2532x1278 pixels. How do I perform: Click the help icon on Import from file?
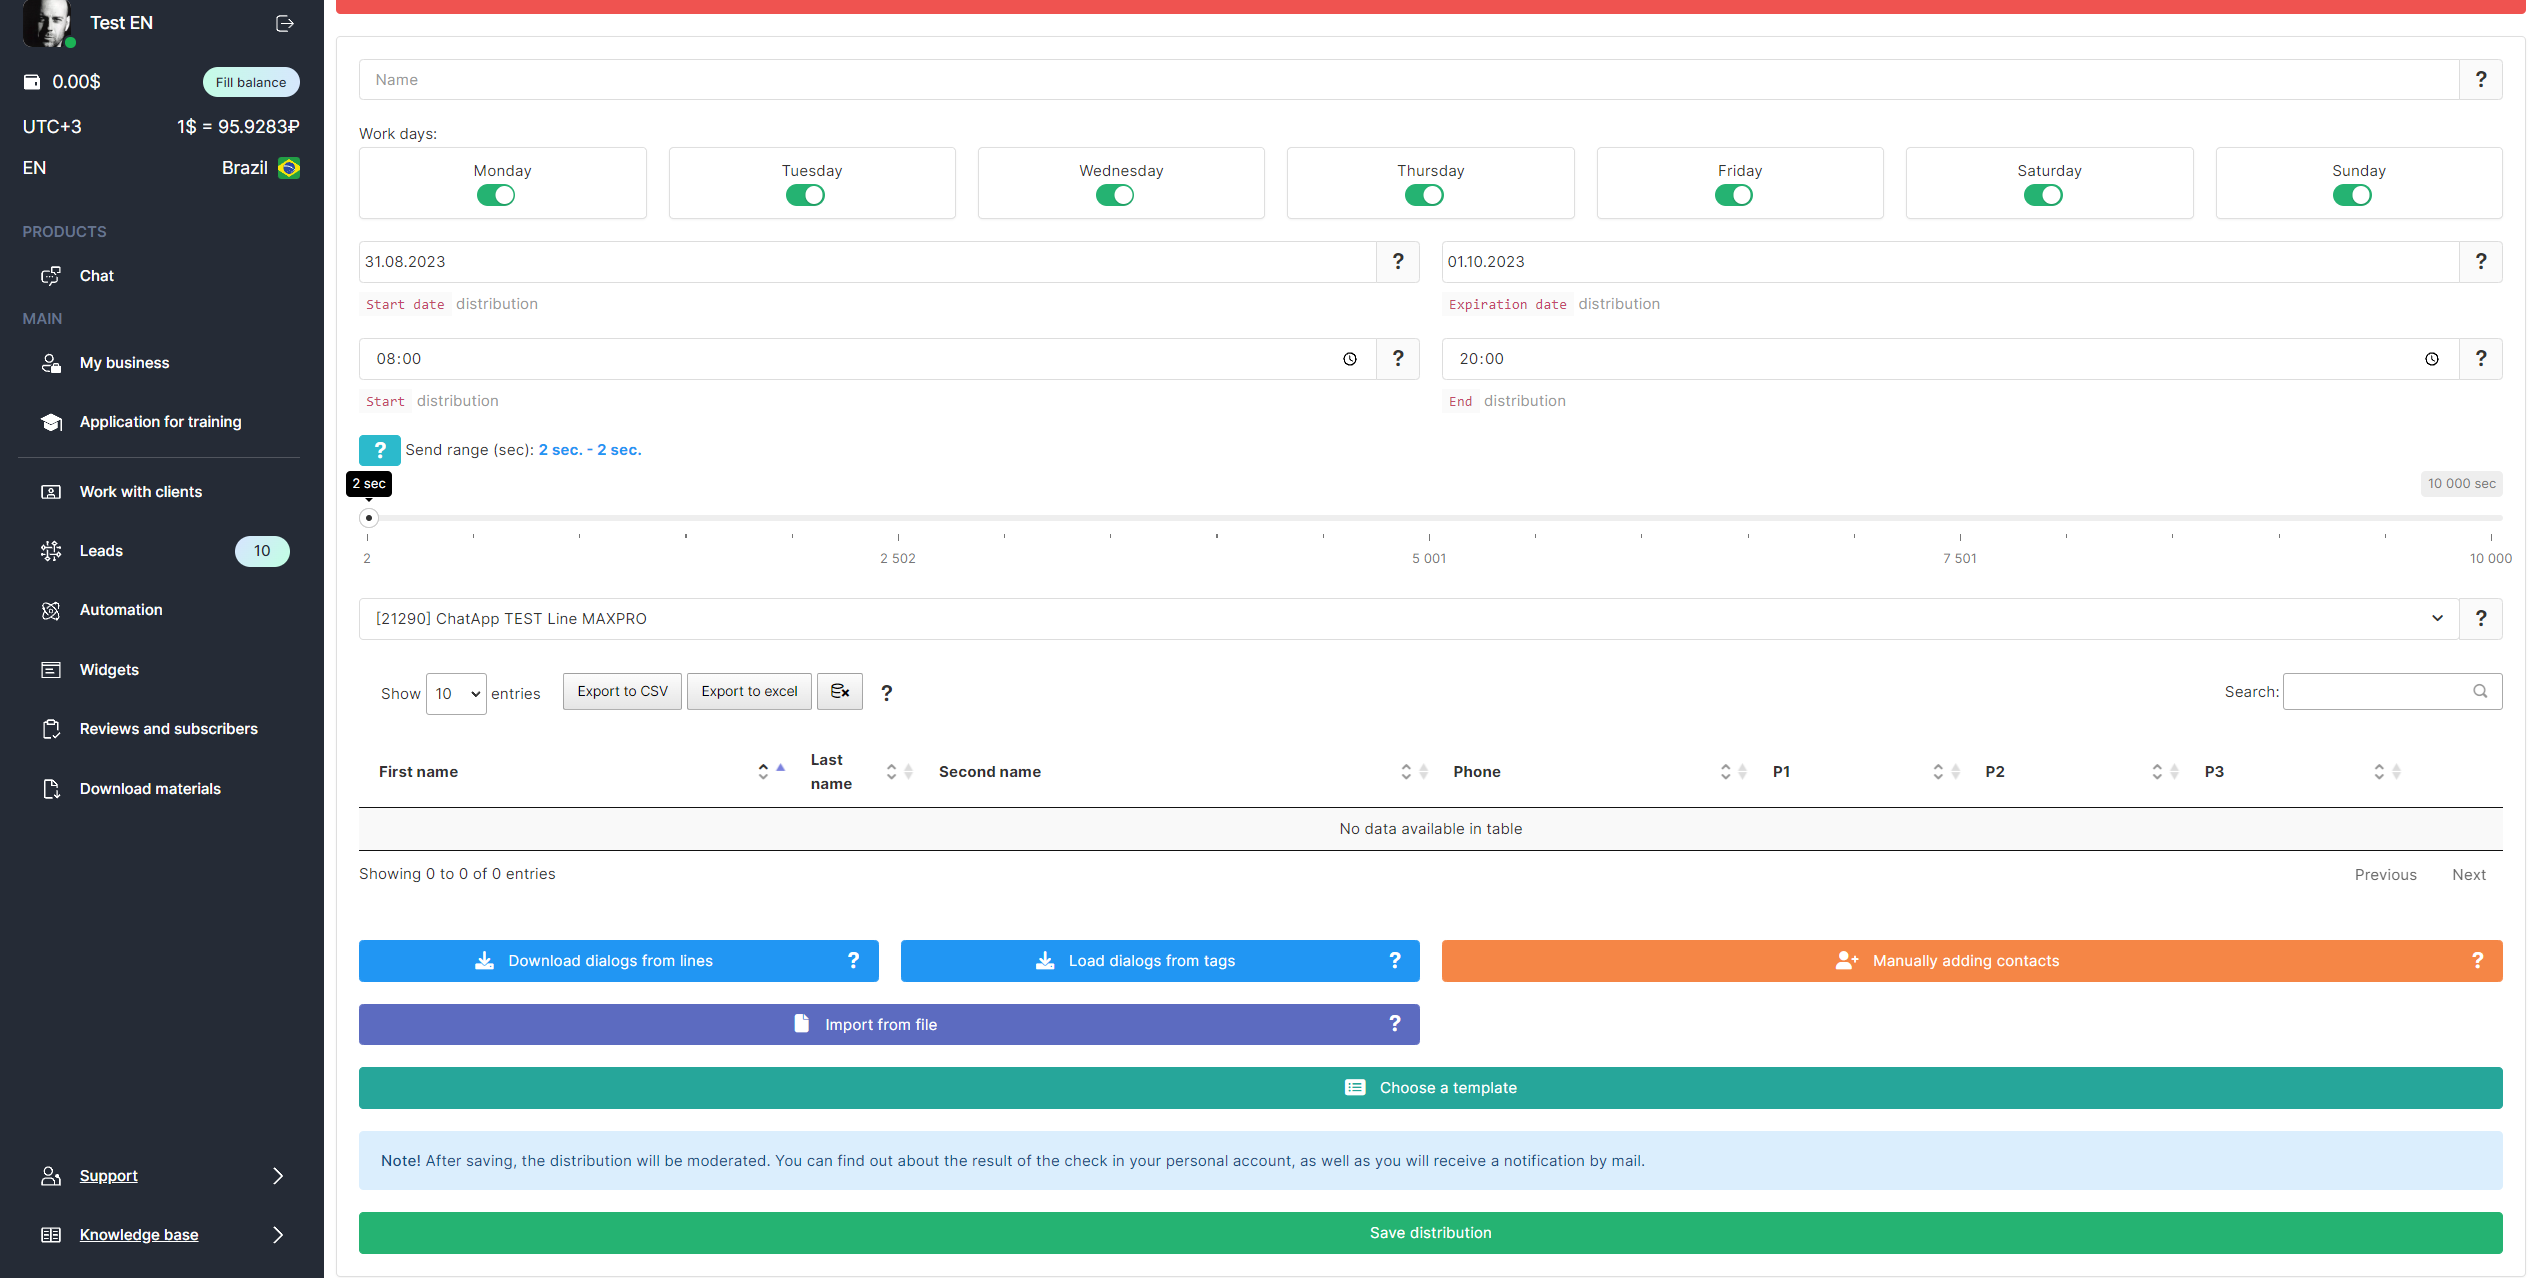pos(1394,1024)
